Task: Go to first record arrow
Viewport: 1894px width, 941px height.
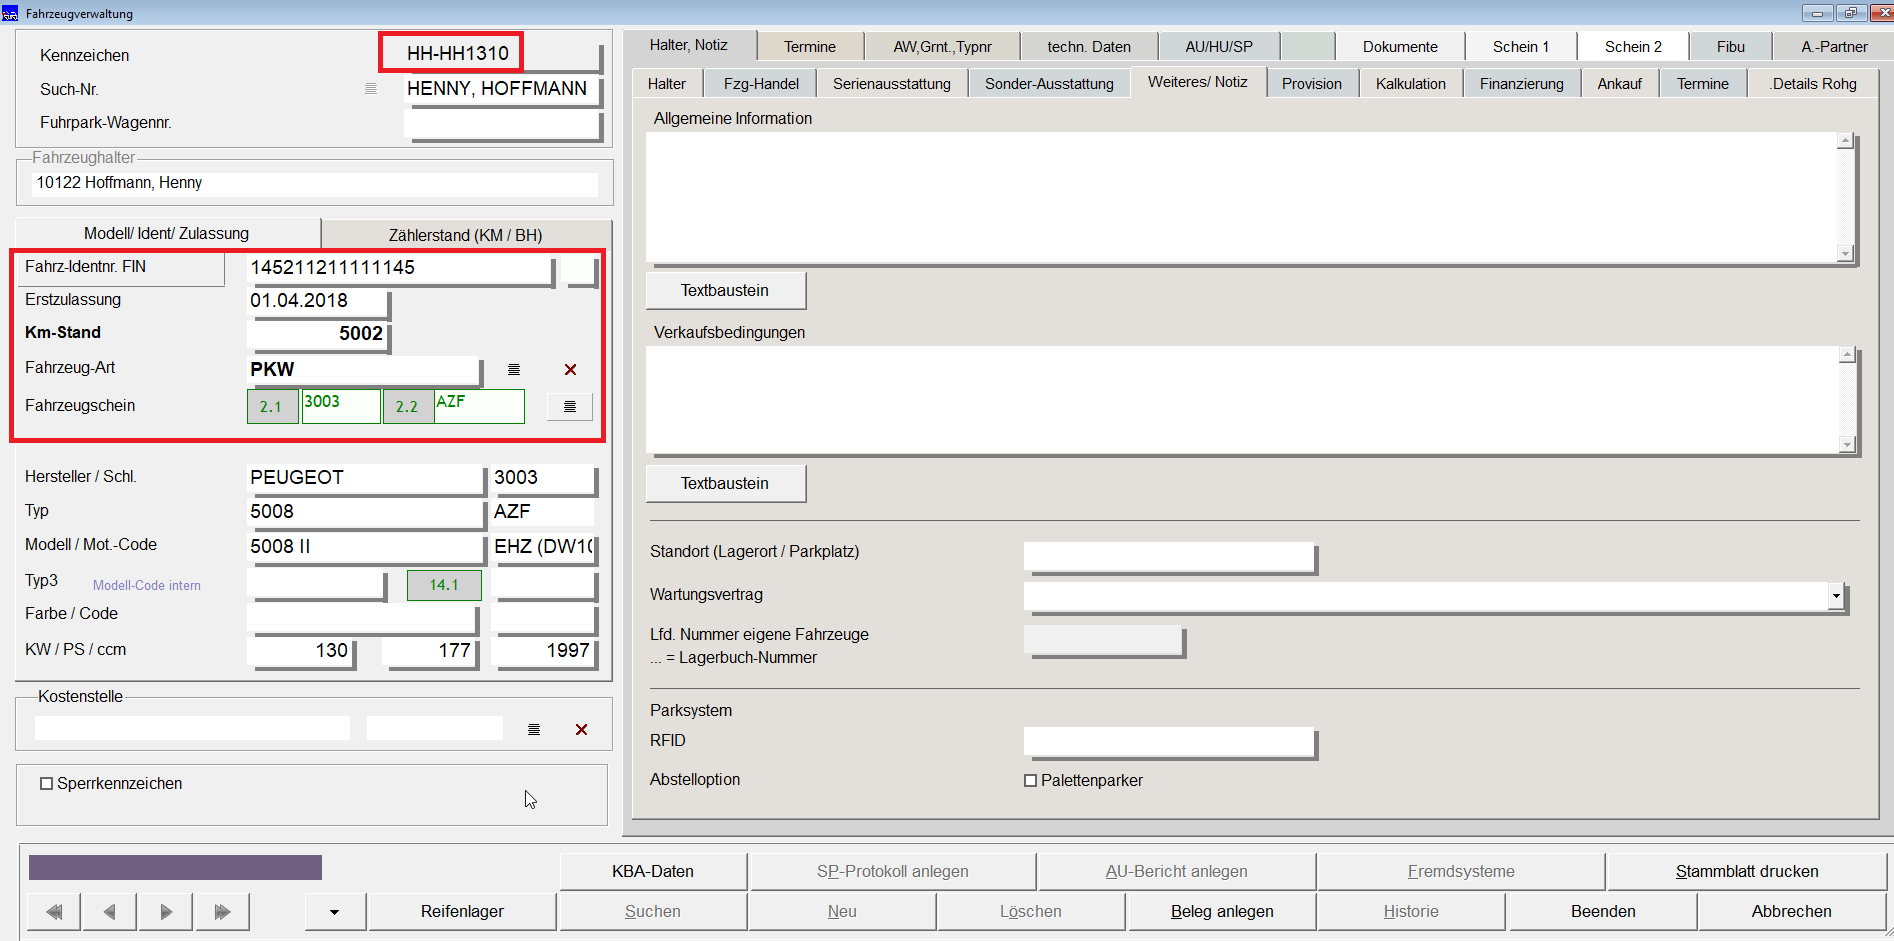Action: tap(54, 912)
